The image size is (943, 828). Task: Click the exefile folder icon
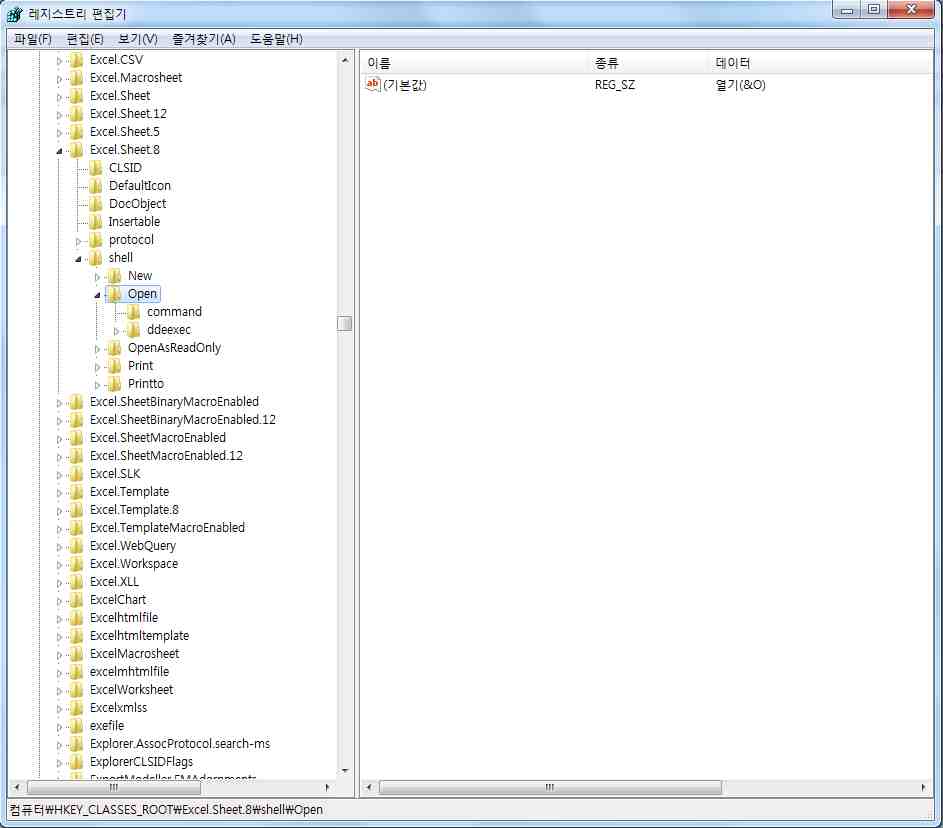tap(76, 726)
